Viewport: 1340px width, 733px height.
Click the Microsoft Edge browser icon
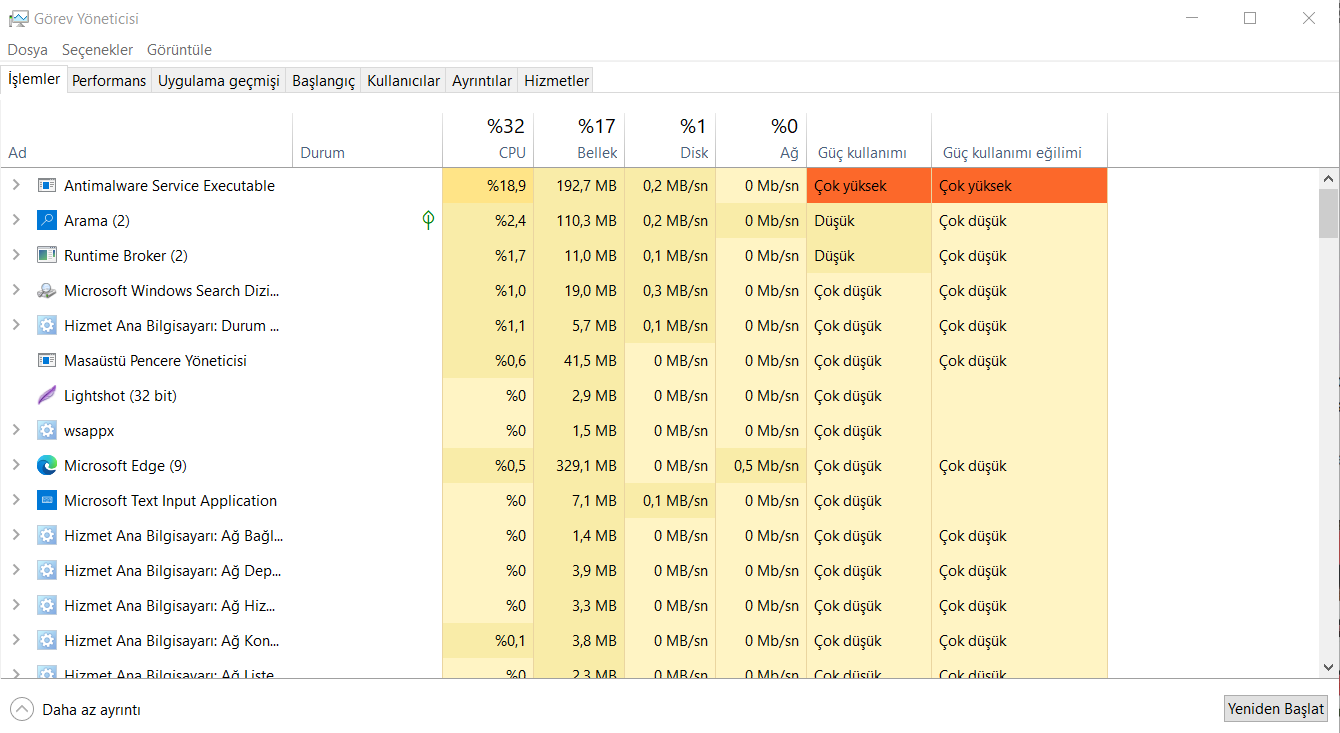pyautogui.click(x=47, y=466)
